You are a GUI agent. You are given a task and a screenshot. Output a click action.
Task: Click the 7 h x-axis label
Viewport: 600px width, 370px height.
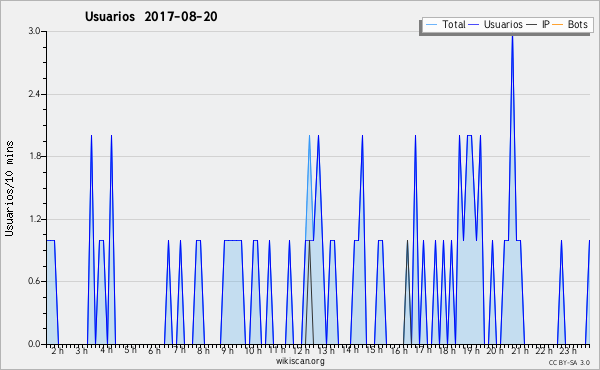(179, 350)
